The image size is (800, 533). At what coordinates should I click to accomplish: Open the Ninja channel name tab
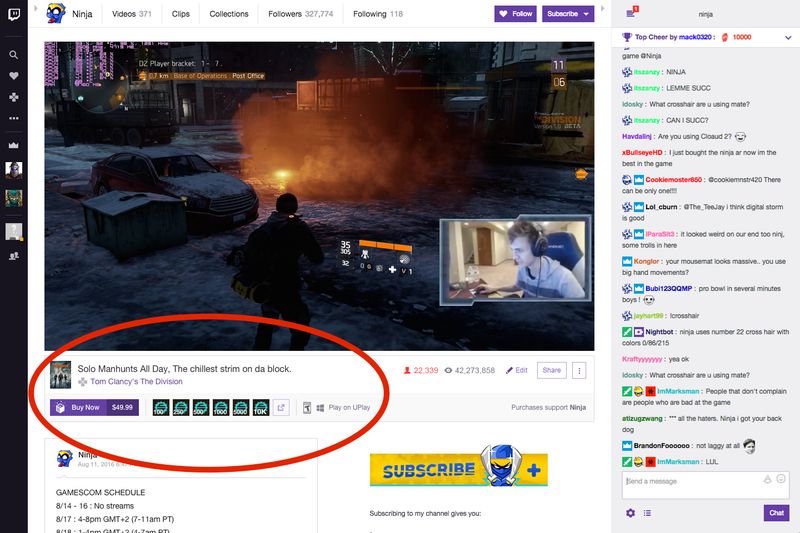coord(82,14)
